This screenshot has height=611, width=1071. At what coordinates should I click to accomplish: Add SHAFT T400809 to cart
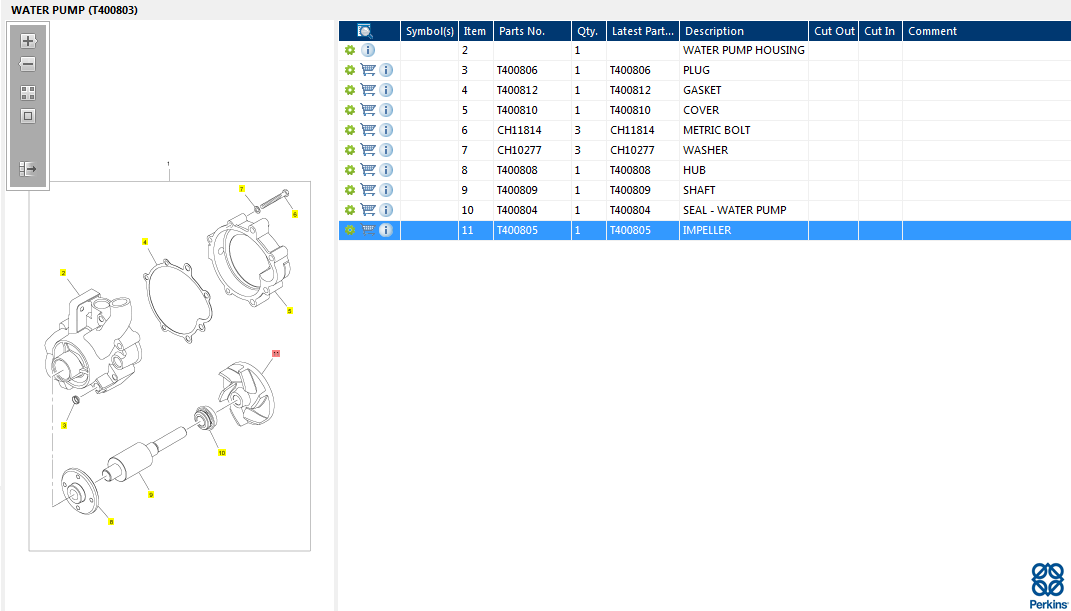pos(368,190)
